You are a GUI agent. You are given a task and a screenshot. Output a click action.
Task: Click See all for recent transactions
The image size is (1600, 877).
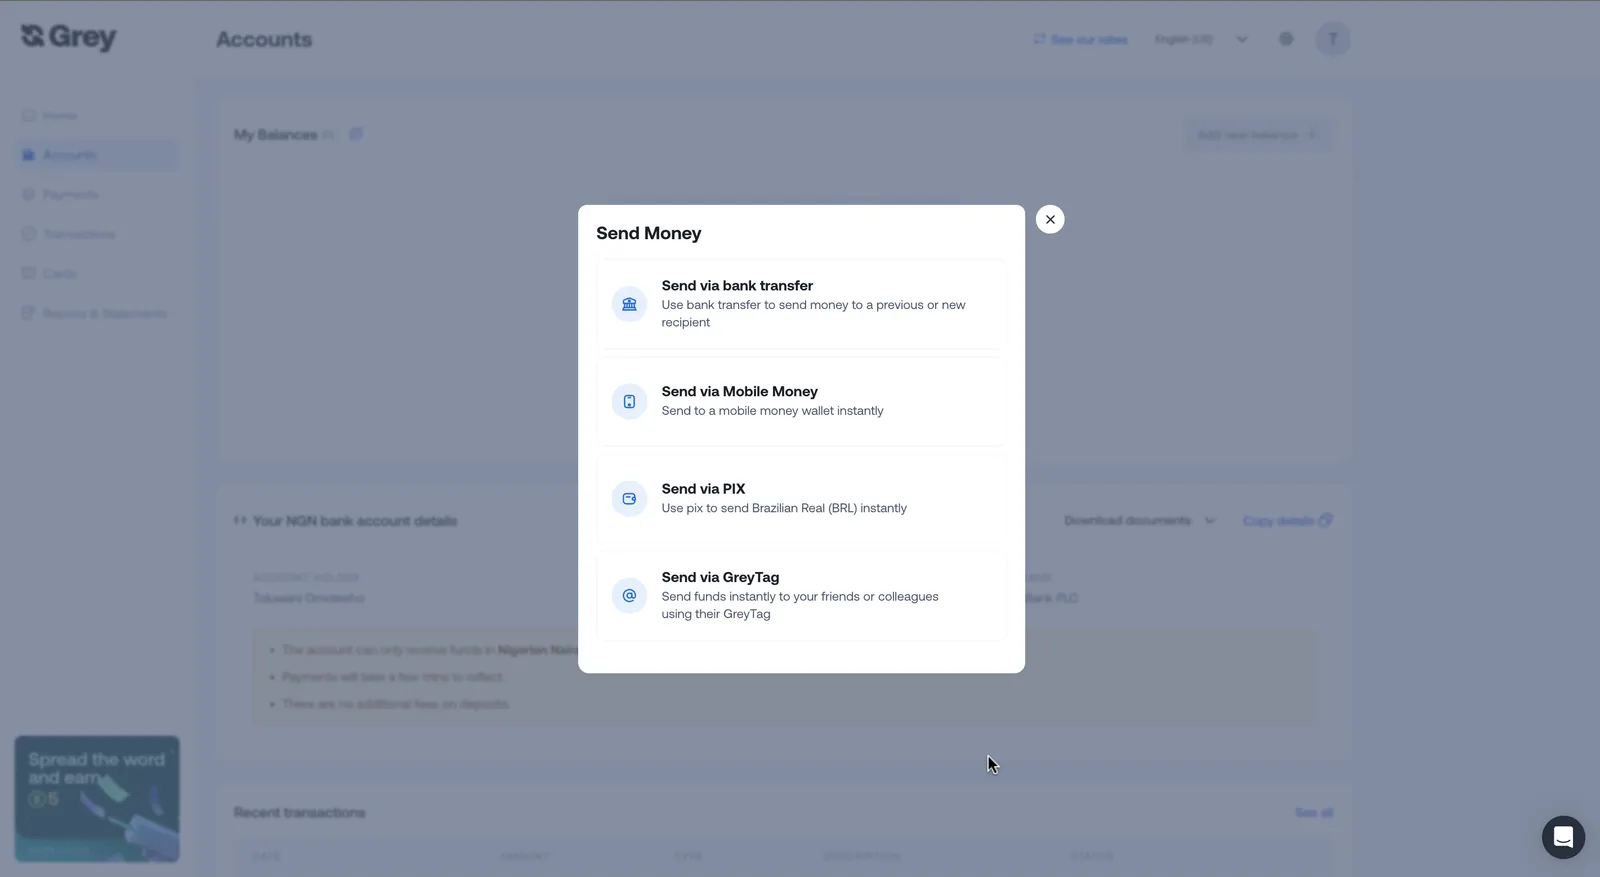pyautogui.click(x=1314, y=812)
